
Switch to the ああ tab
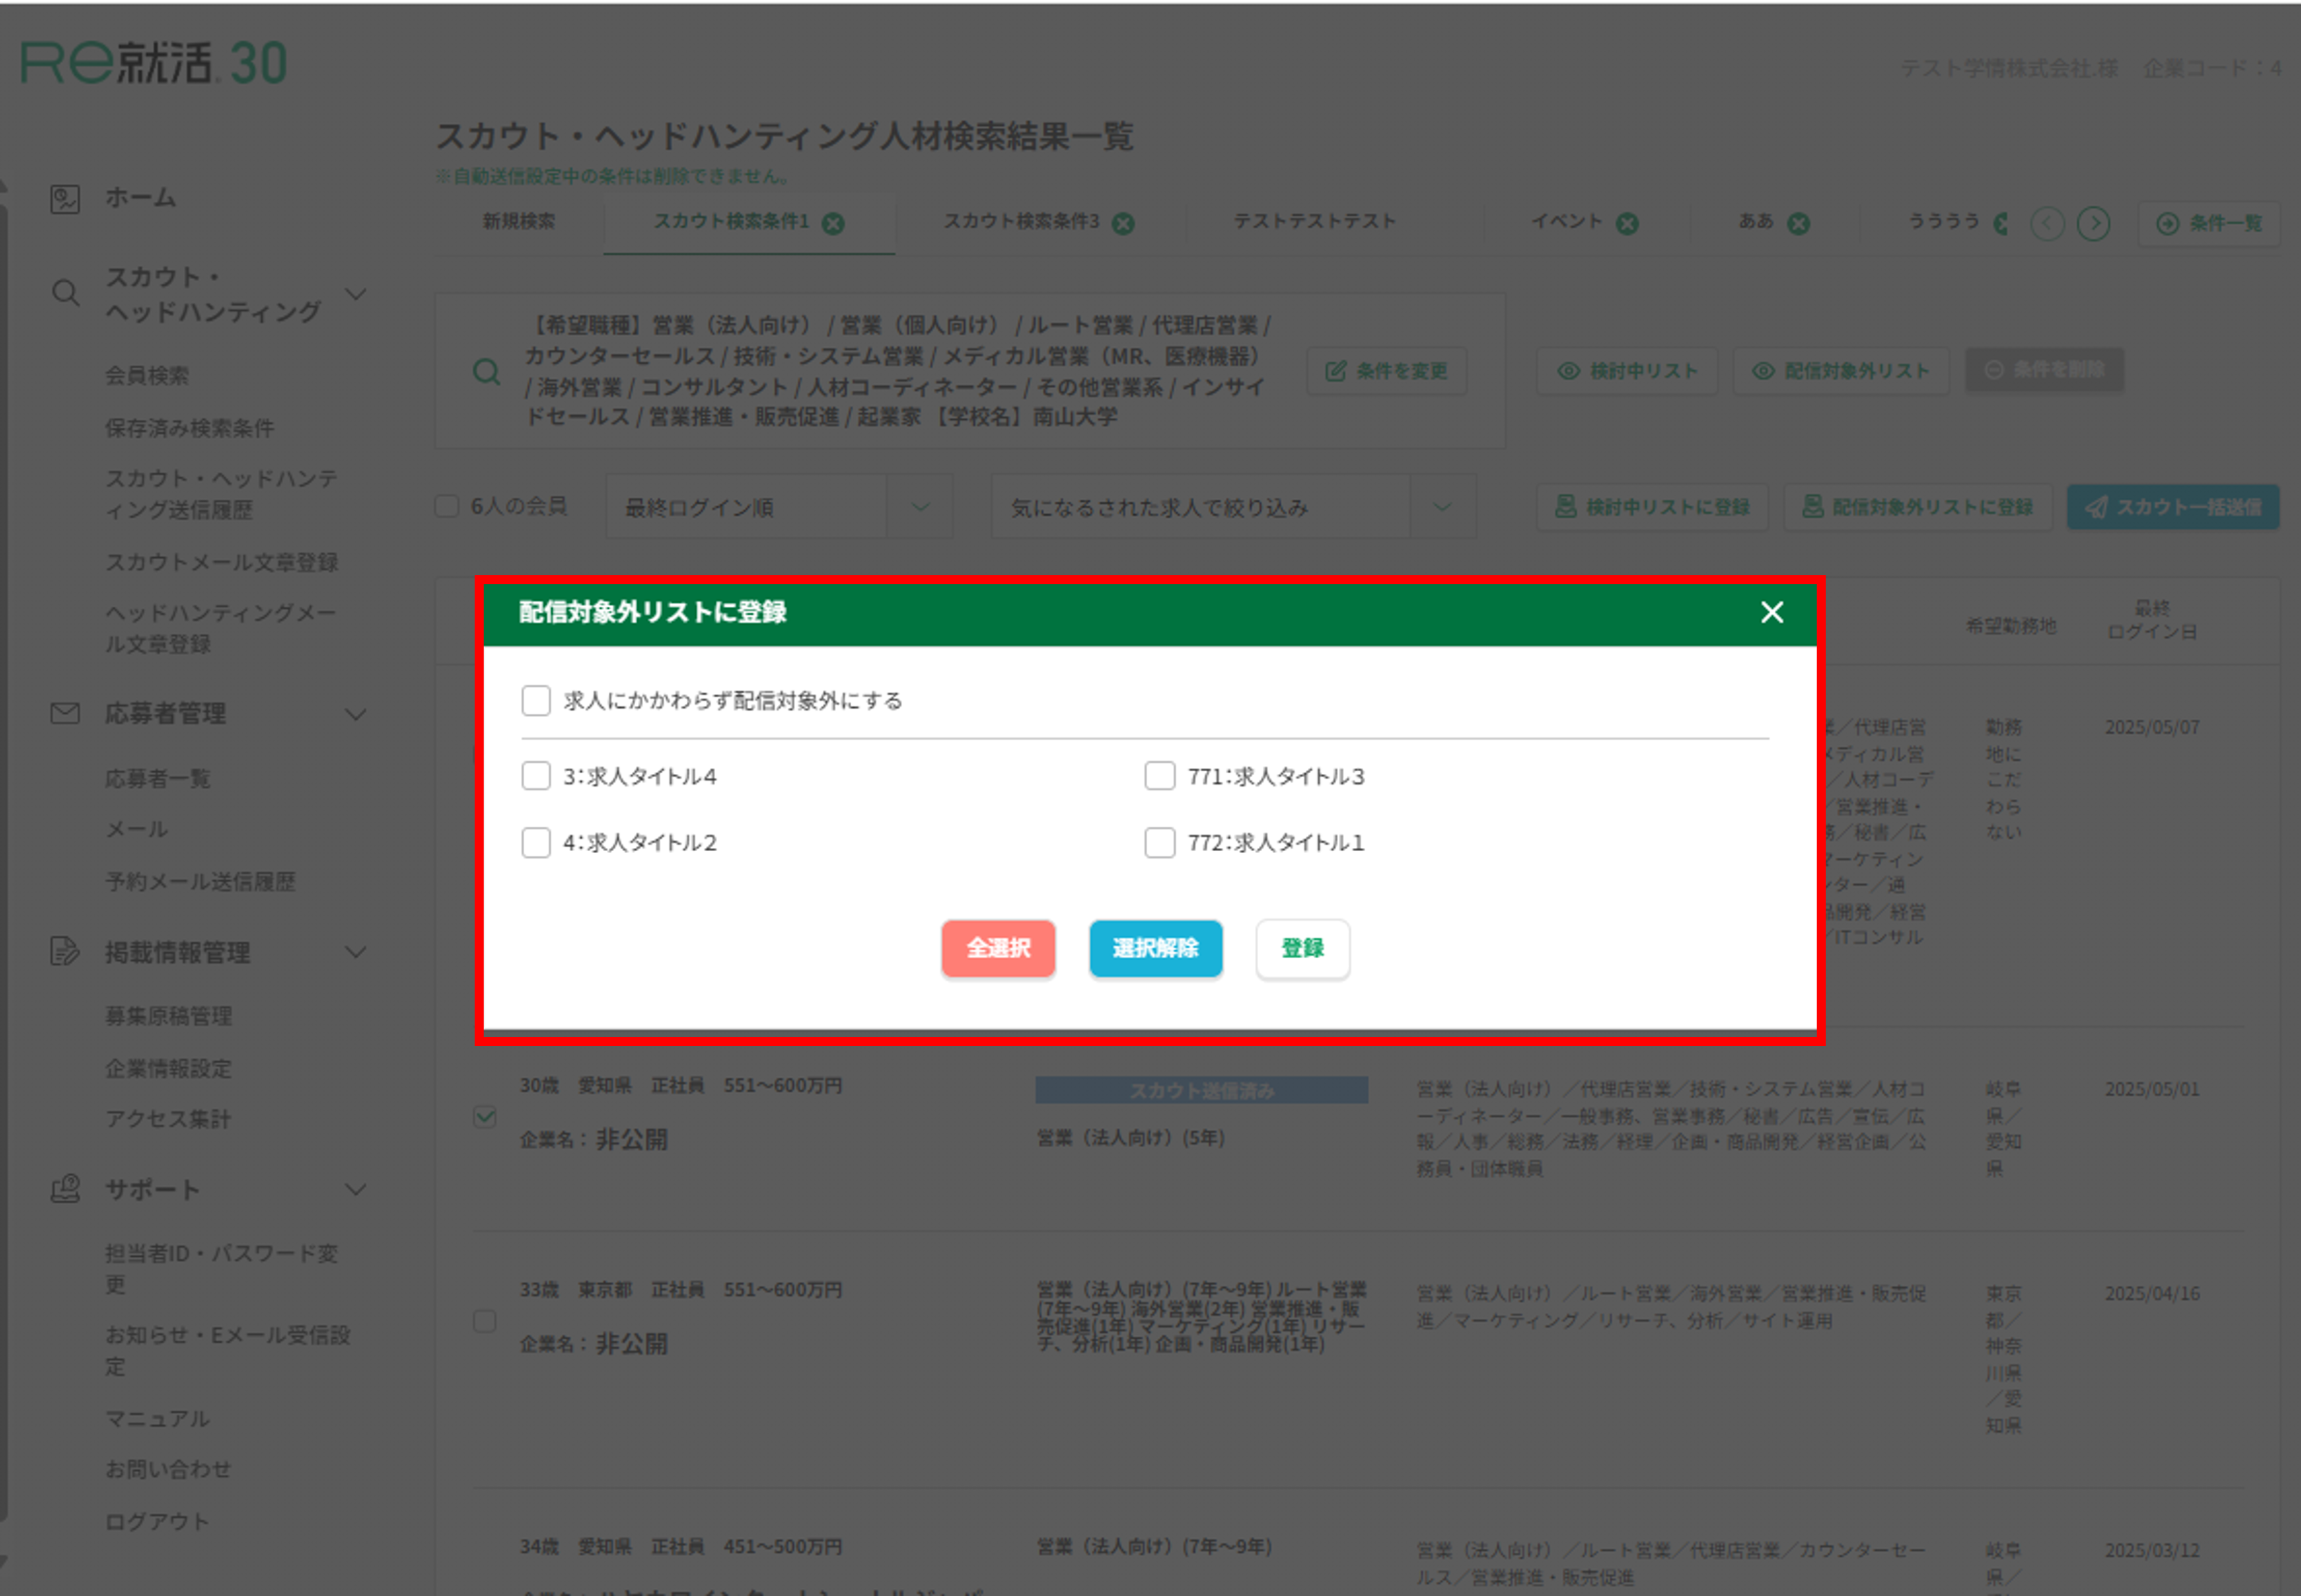click(1755, 221)
